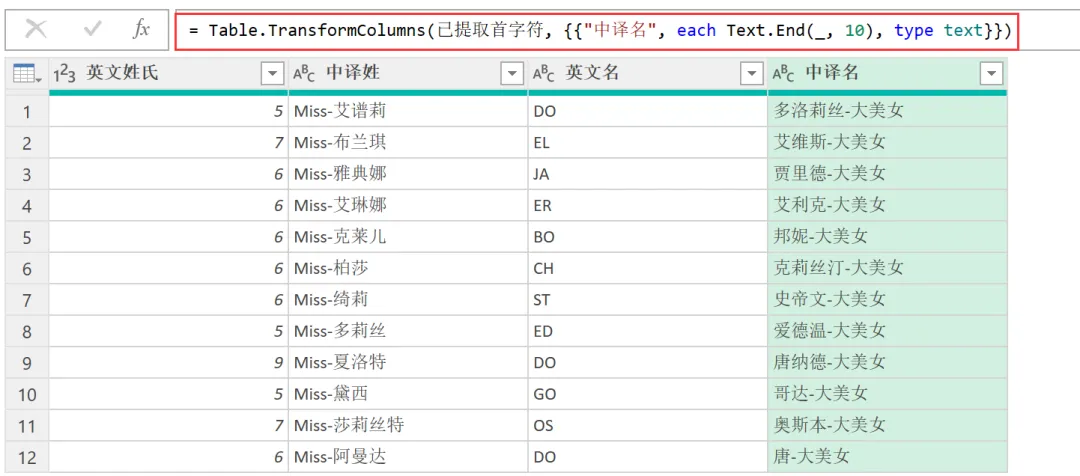Confirm formula with checkmark icon
The width and height of the screenshot is (1080, 476).
tap(92, 29)
